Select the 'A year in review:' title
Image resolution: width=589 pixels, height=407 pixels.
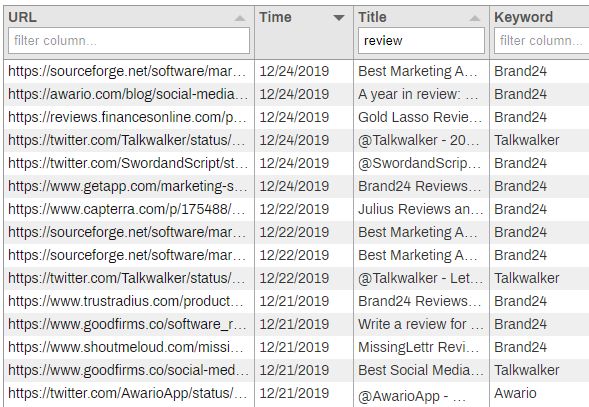coord(418,94)
